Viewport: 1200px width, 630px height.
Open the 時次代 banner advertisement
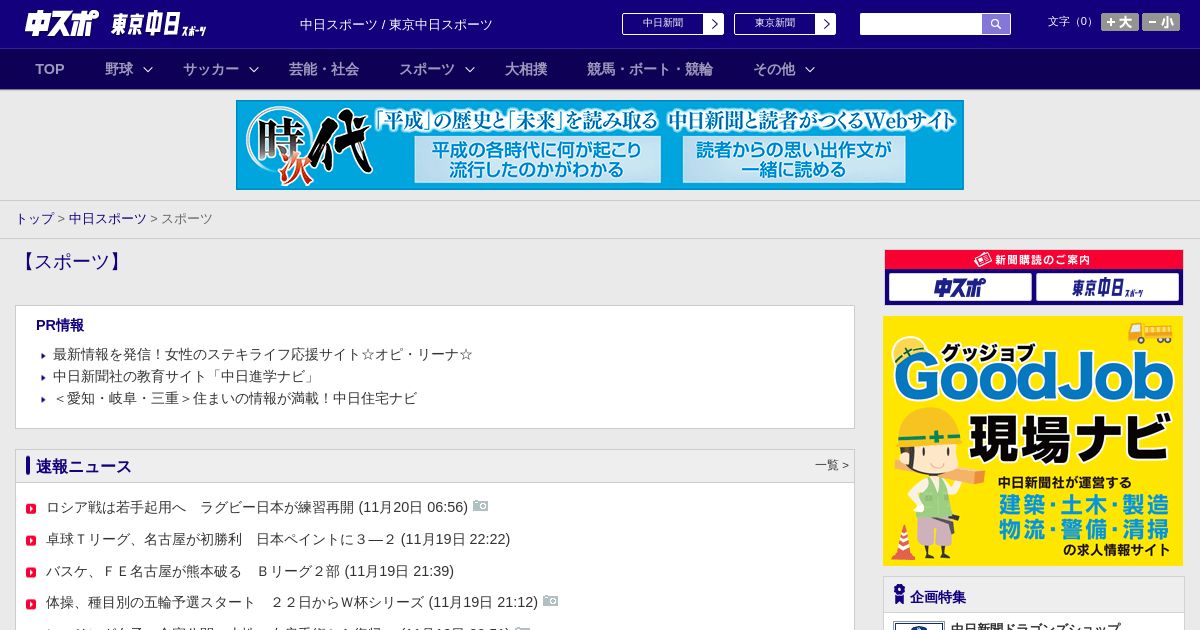pos(600,145)
